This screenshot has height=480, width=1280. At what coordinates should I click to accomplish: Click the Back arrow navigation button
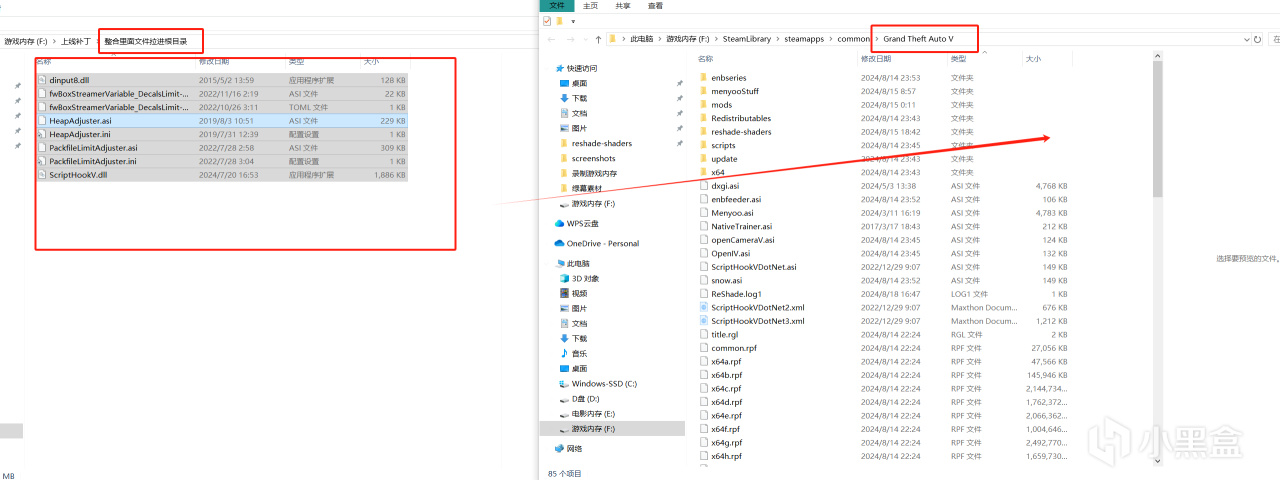550,39
